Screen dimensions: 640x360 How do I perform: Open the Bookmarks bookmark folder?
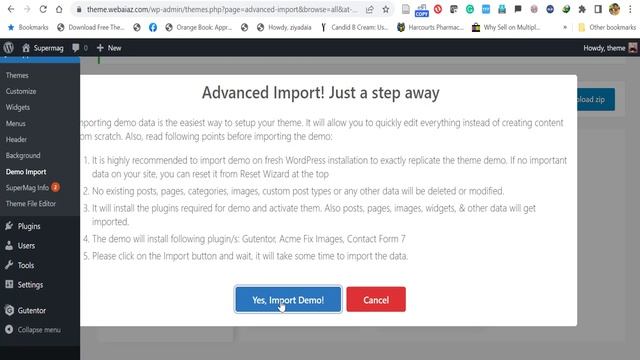tap(28, 27)
